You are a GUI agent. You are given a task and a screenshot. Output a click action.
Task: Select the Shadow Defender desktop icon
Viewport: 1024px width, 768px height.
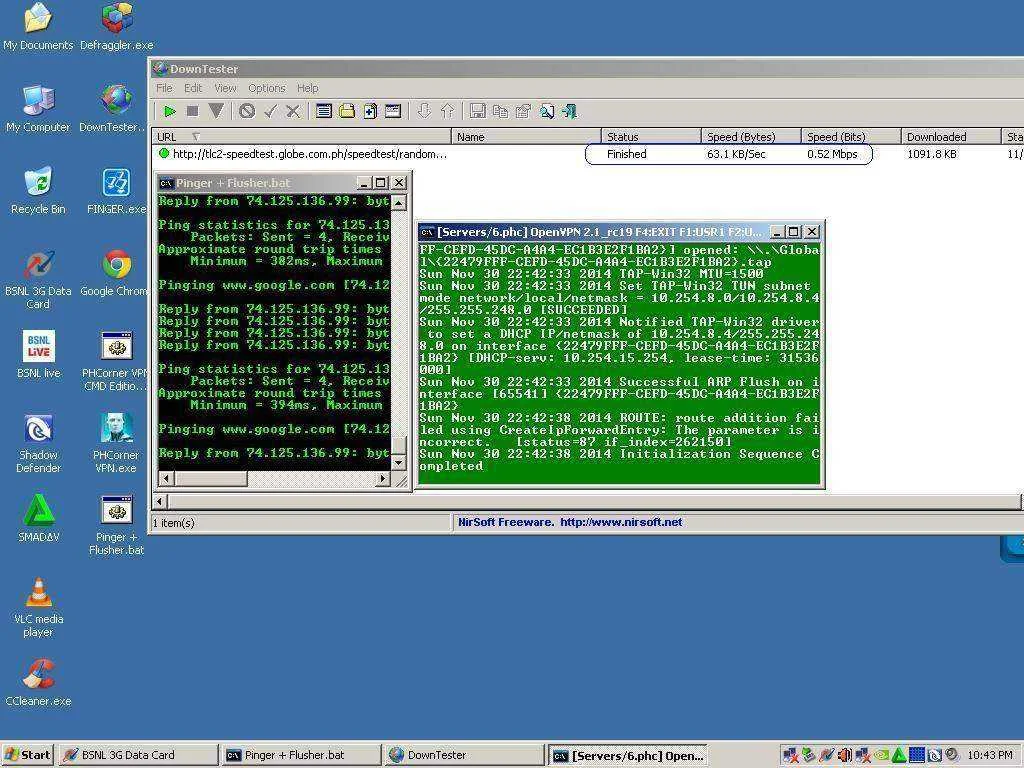pyautogui.click(x=38, y=443)
